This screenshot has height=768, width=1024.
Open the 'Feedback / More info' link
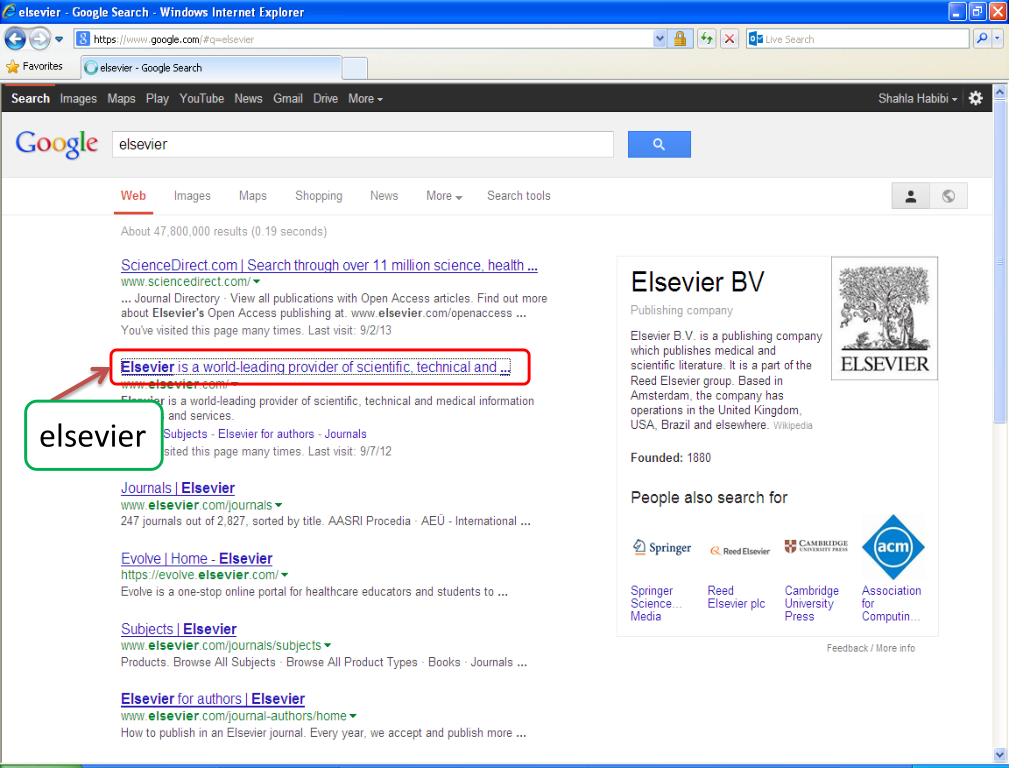click(x=871, y=648)
